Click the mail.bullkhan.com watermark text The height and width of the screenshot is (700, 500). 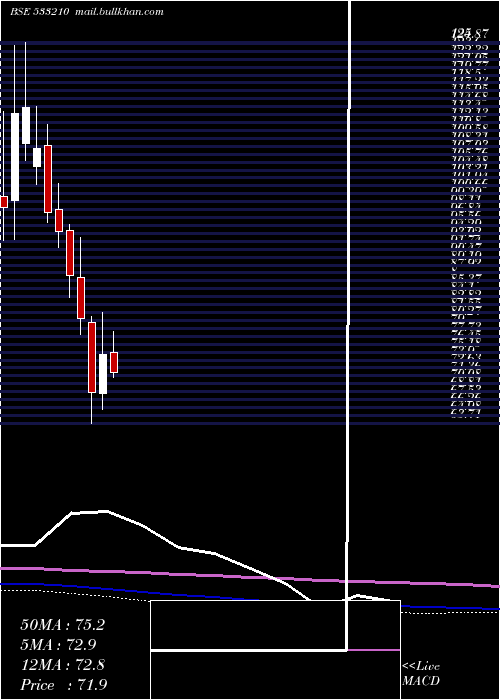[x=119, y=12]
